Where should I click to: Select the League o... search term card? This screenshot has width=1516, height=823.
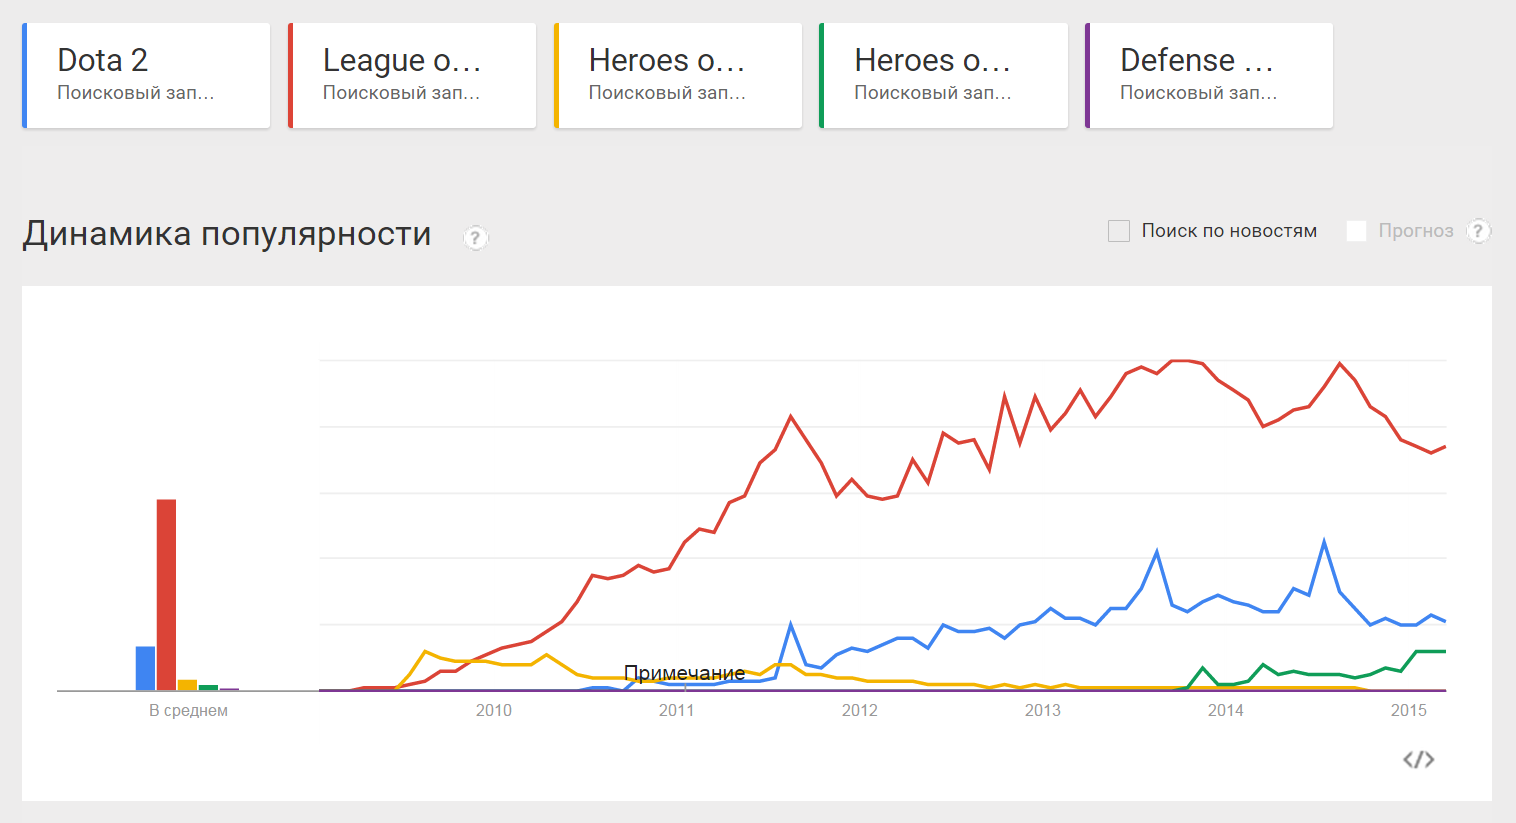pyautogui.click(x=412, y=76)
